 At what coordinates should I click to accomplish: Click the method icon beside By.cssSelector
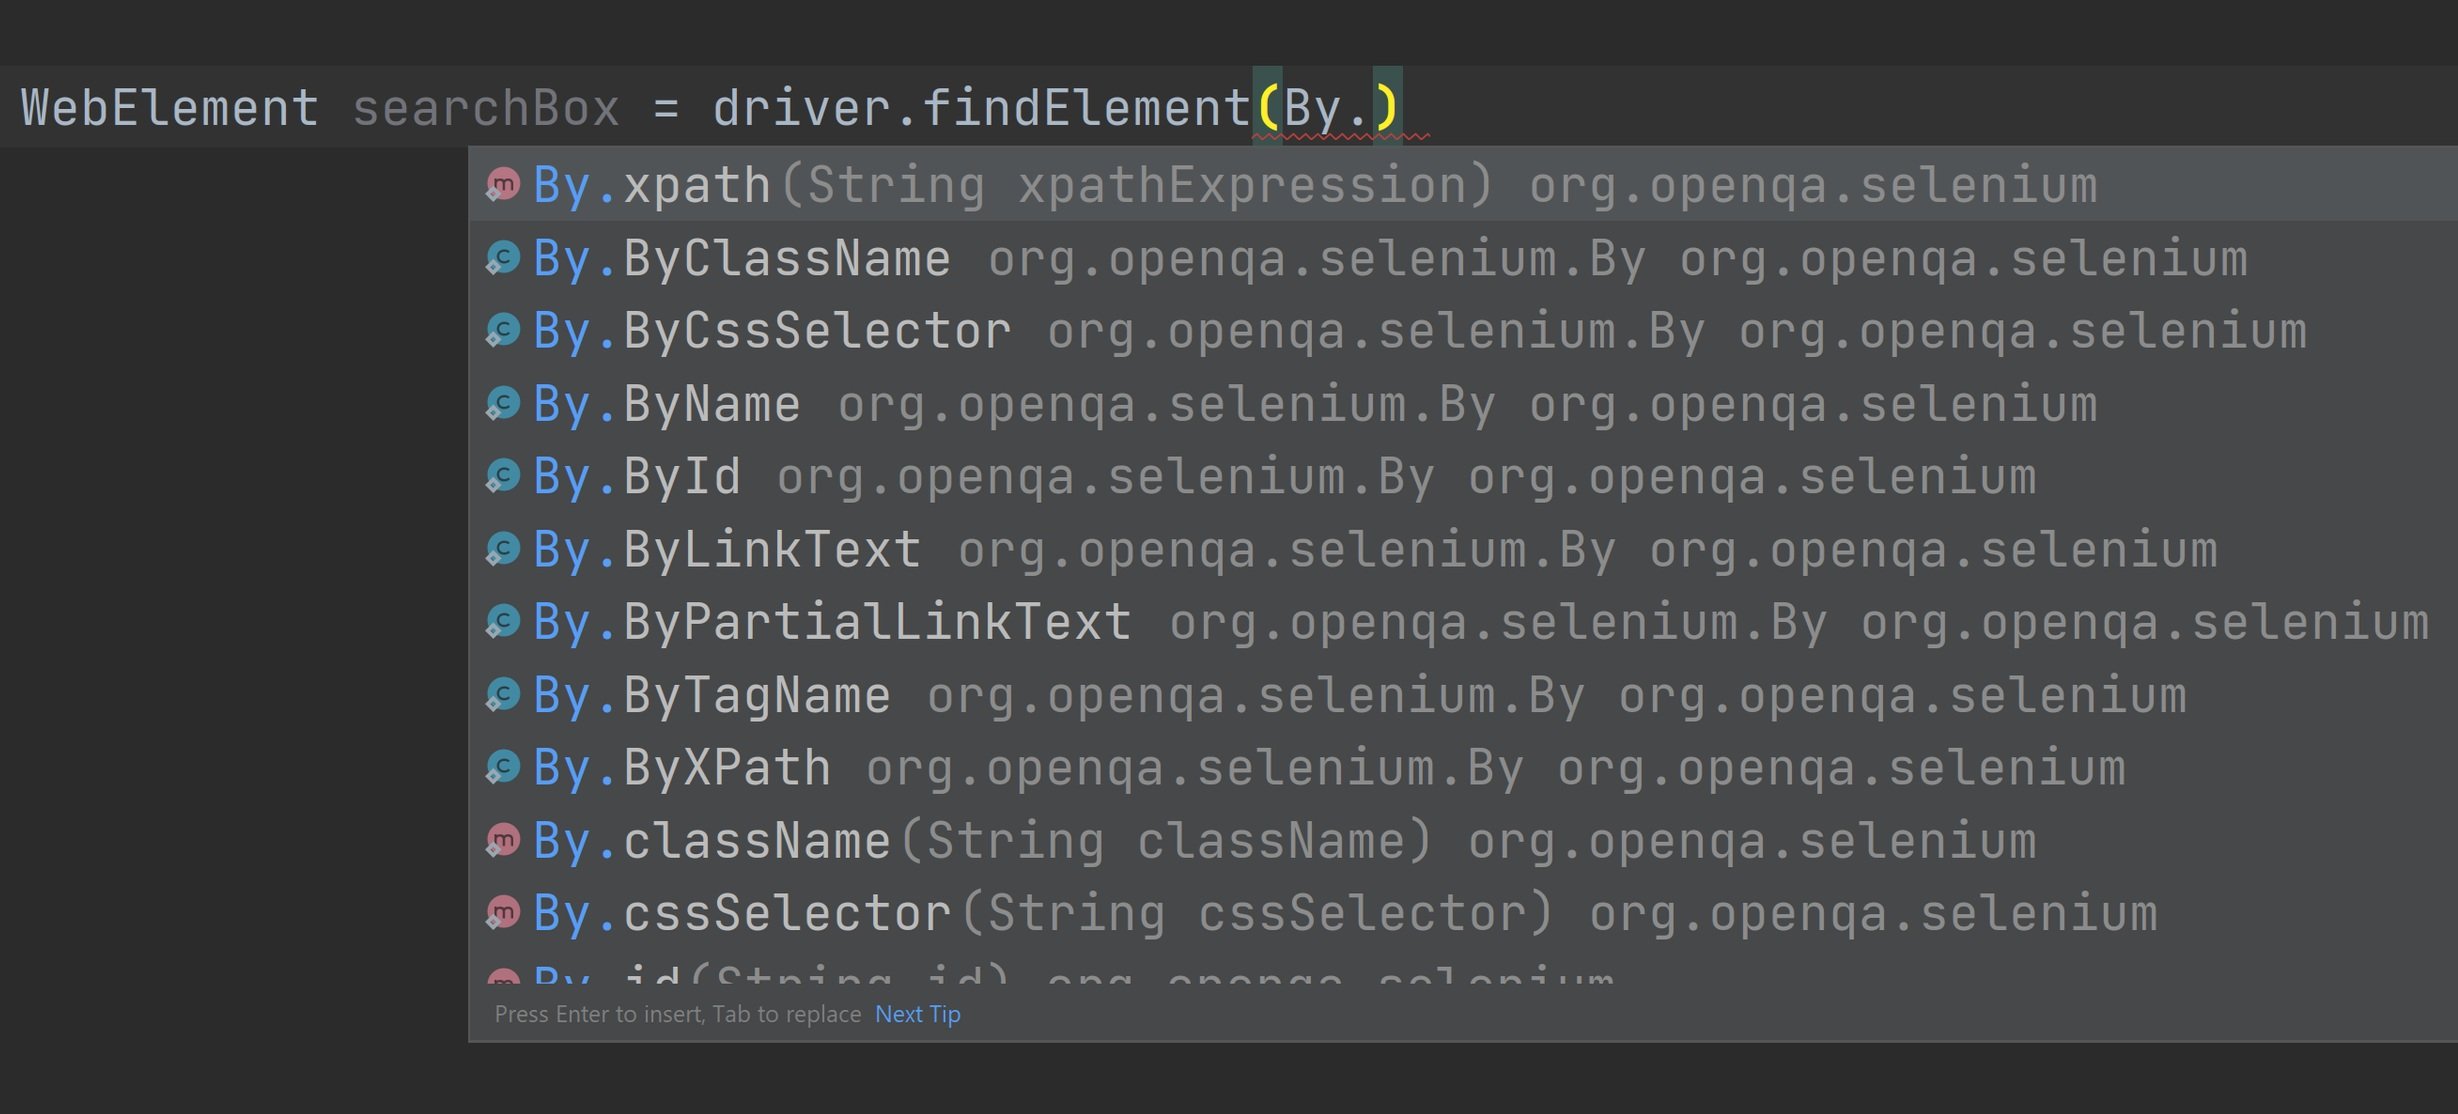click(x=503, y=912)
